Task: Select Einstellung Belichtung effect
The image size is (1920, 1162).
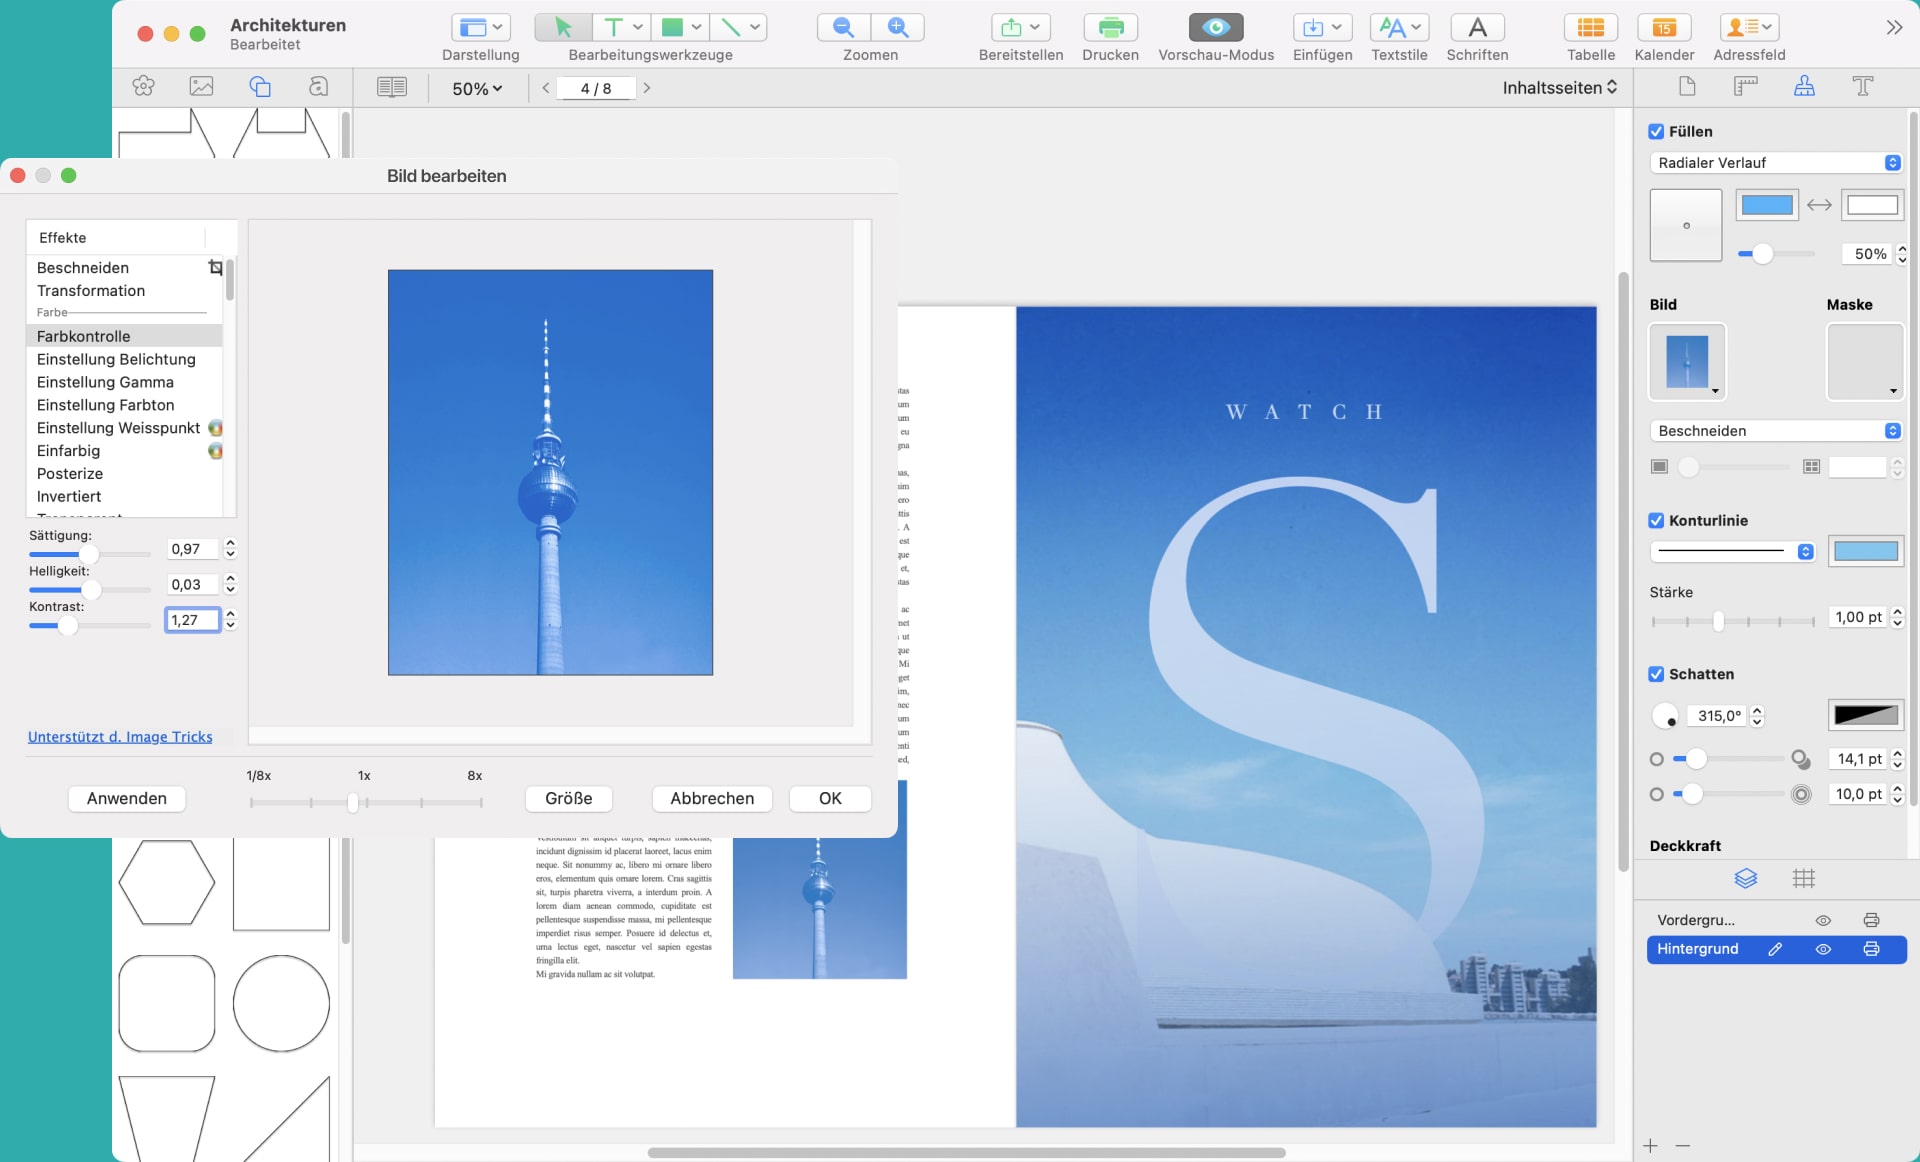Action: [x=116, y=359]
